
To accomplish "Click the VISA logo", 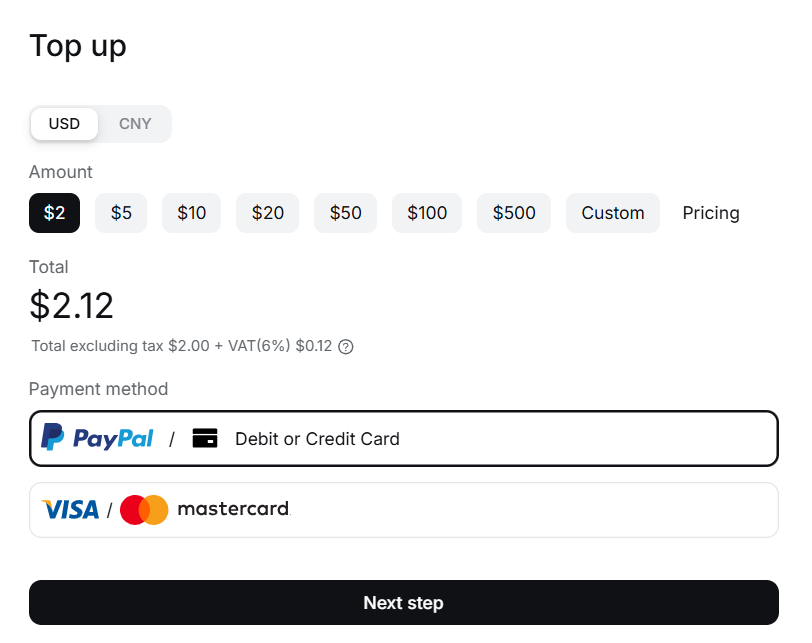I will [70, 510].
